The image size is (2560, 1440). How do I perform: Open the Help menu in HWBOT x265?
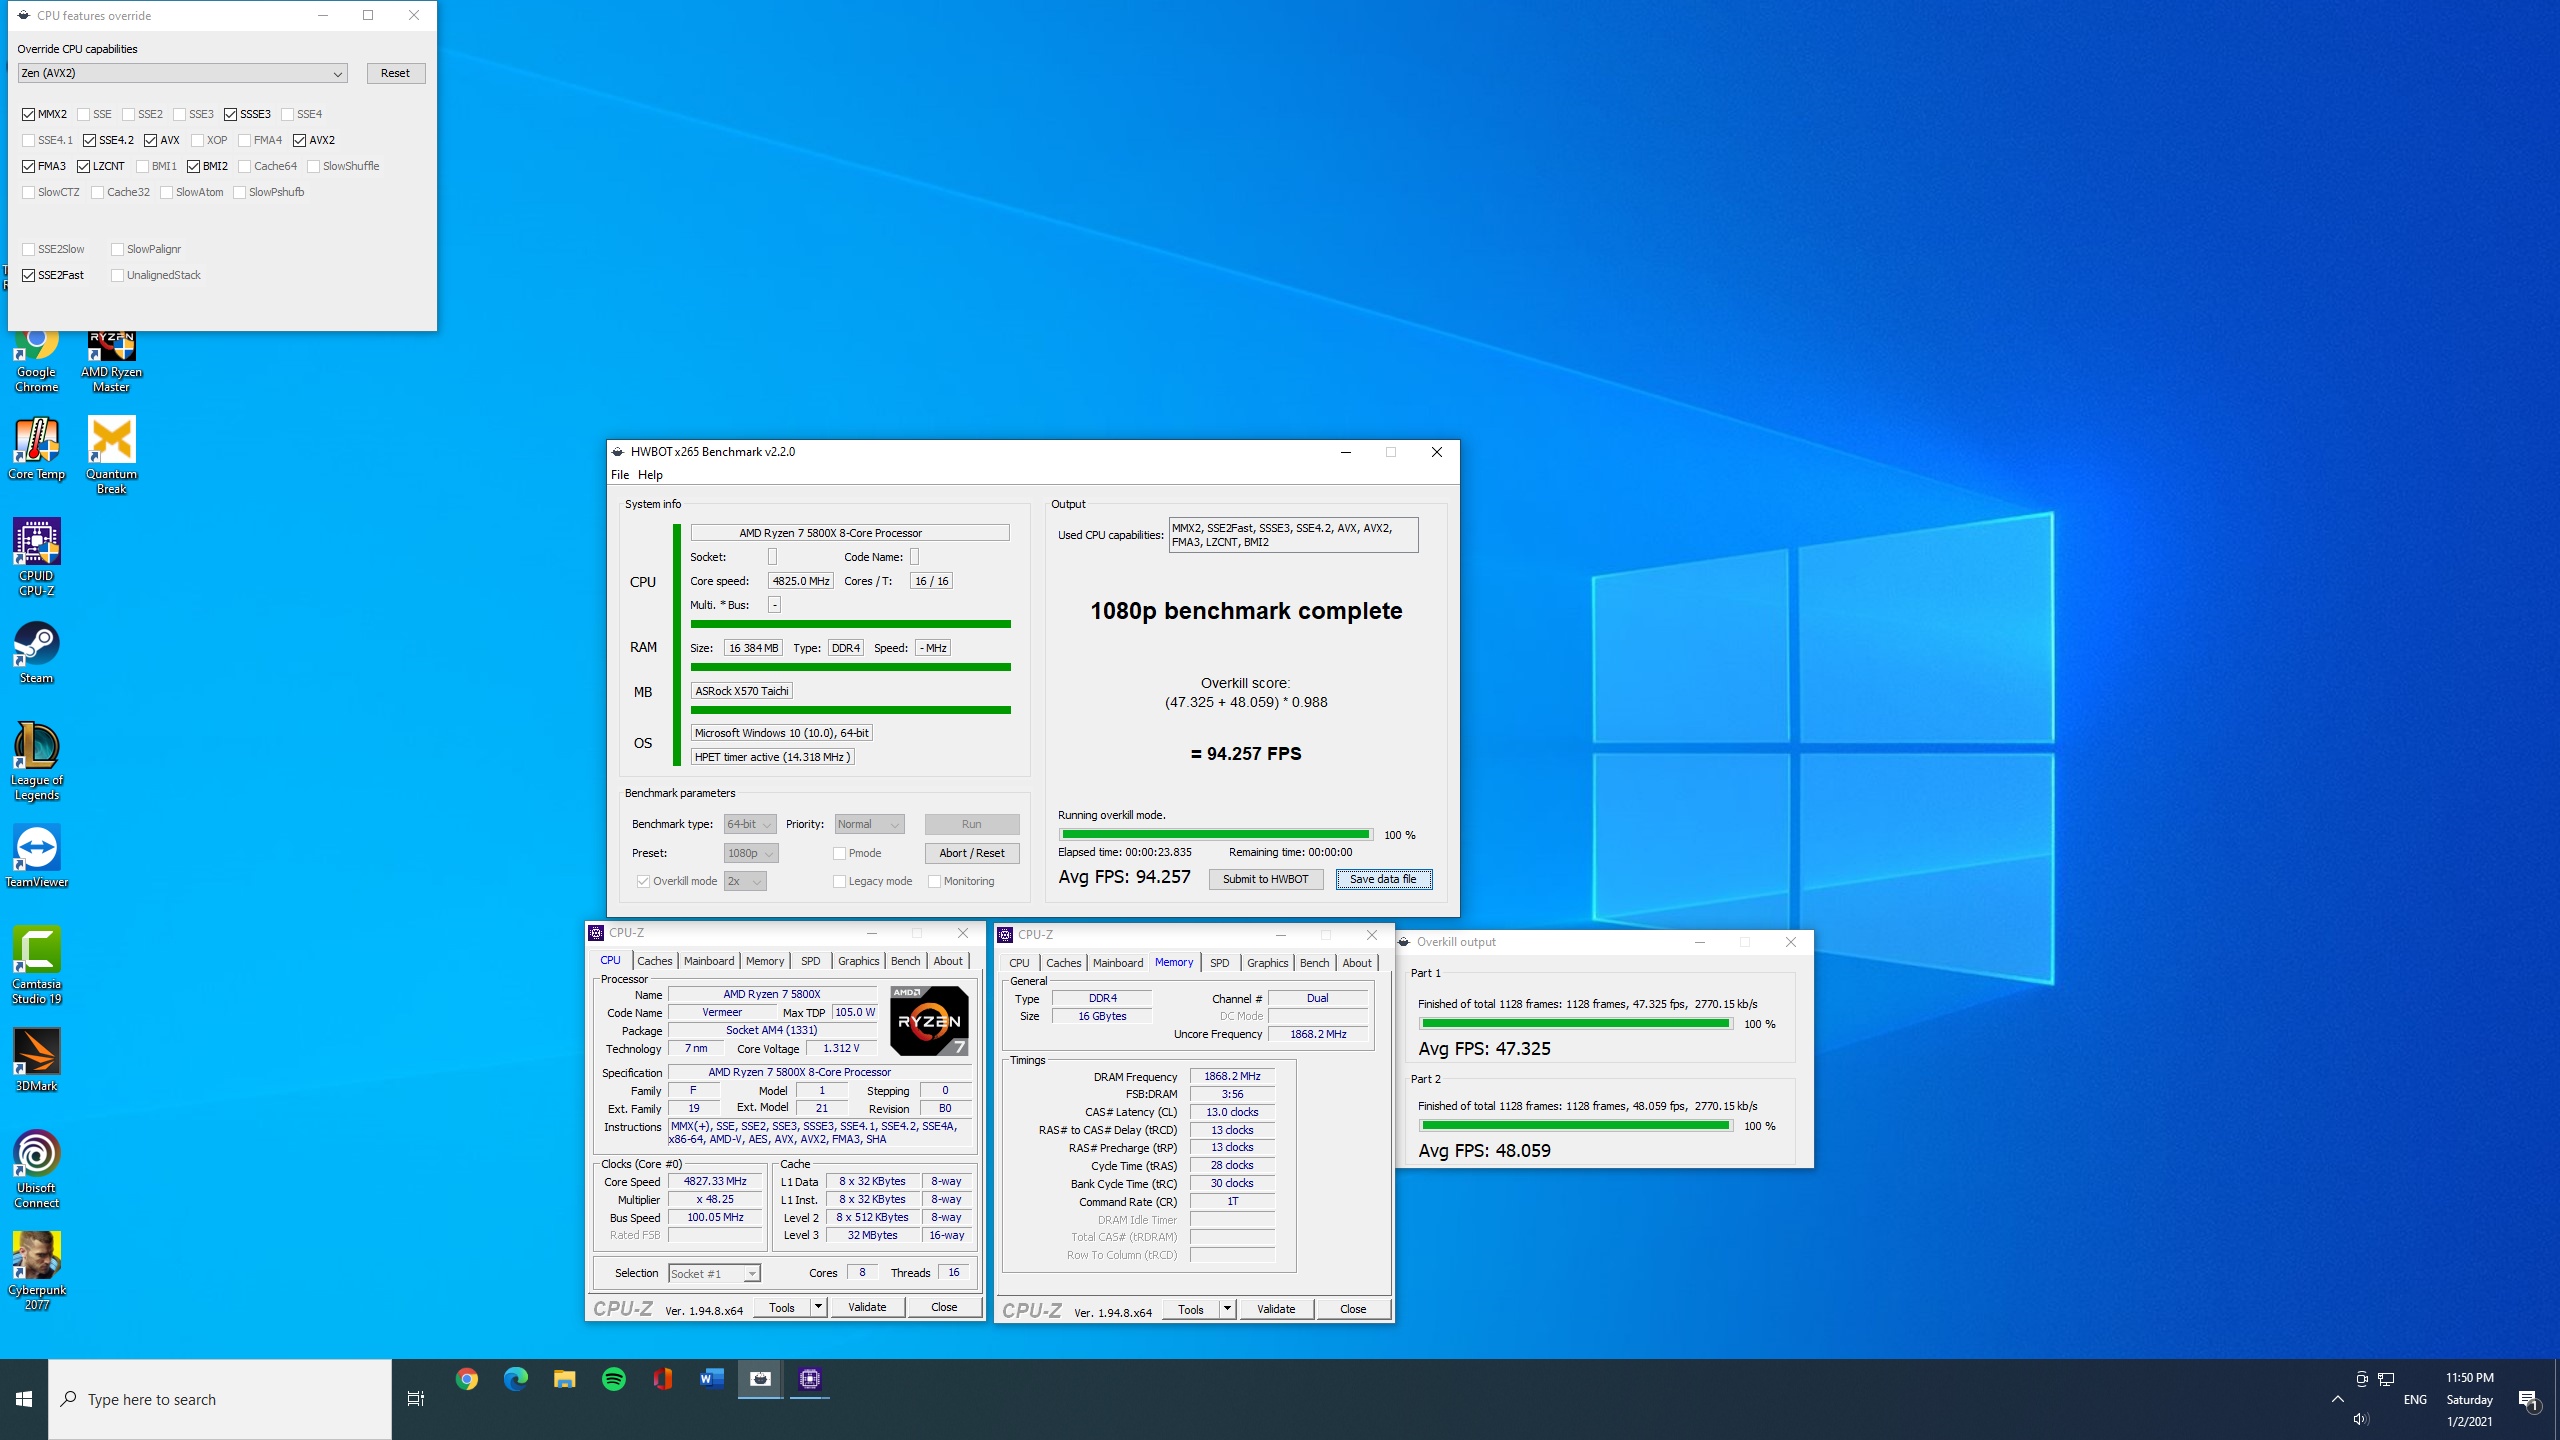pyautogui.click(x=651, y=475)
